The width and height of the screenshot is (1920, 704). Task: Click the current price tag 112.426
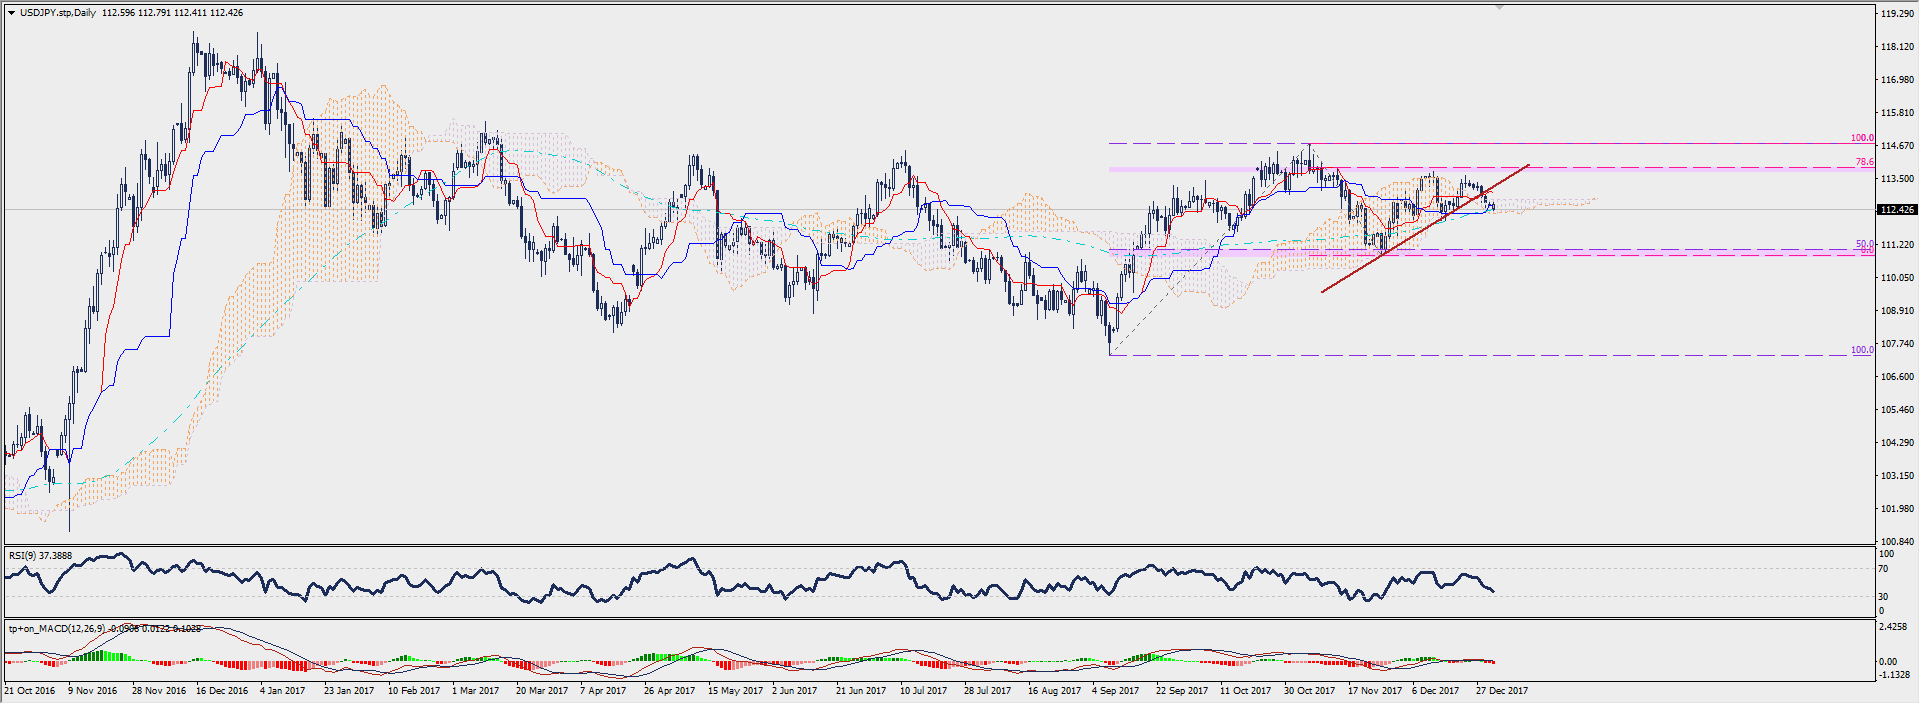click(x=1897, y=210)
